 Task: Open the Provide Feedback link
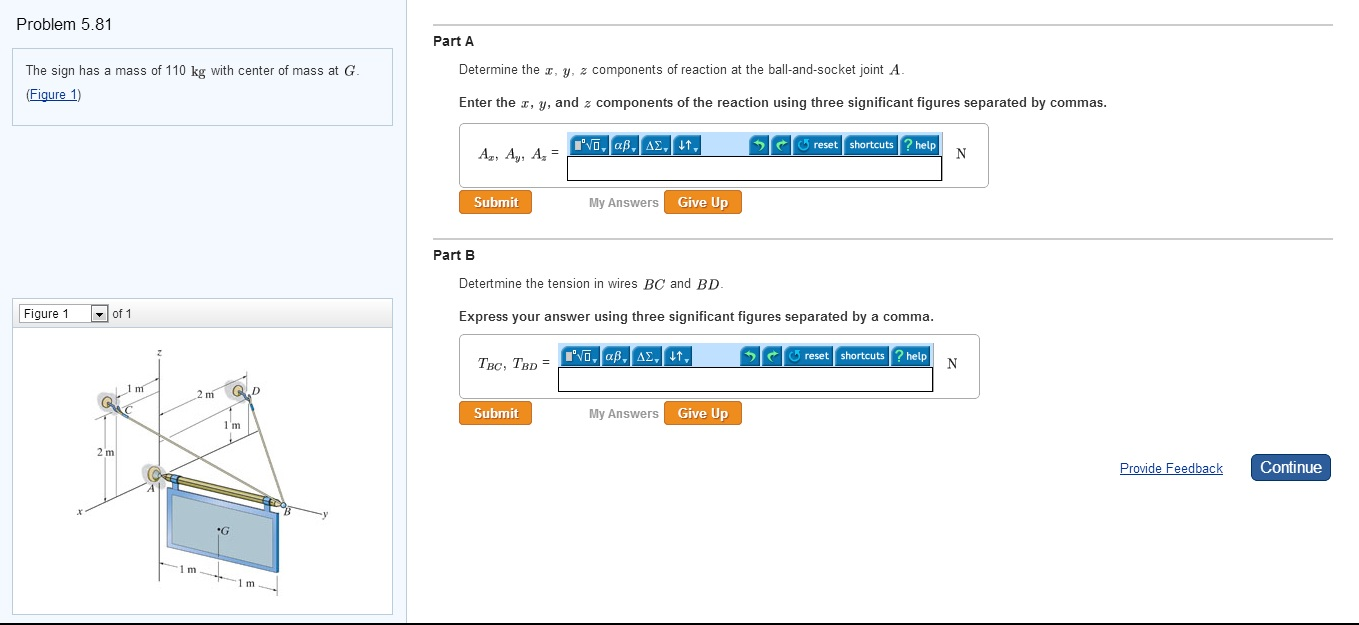[1171, 468]
